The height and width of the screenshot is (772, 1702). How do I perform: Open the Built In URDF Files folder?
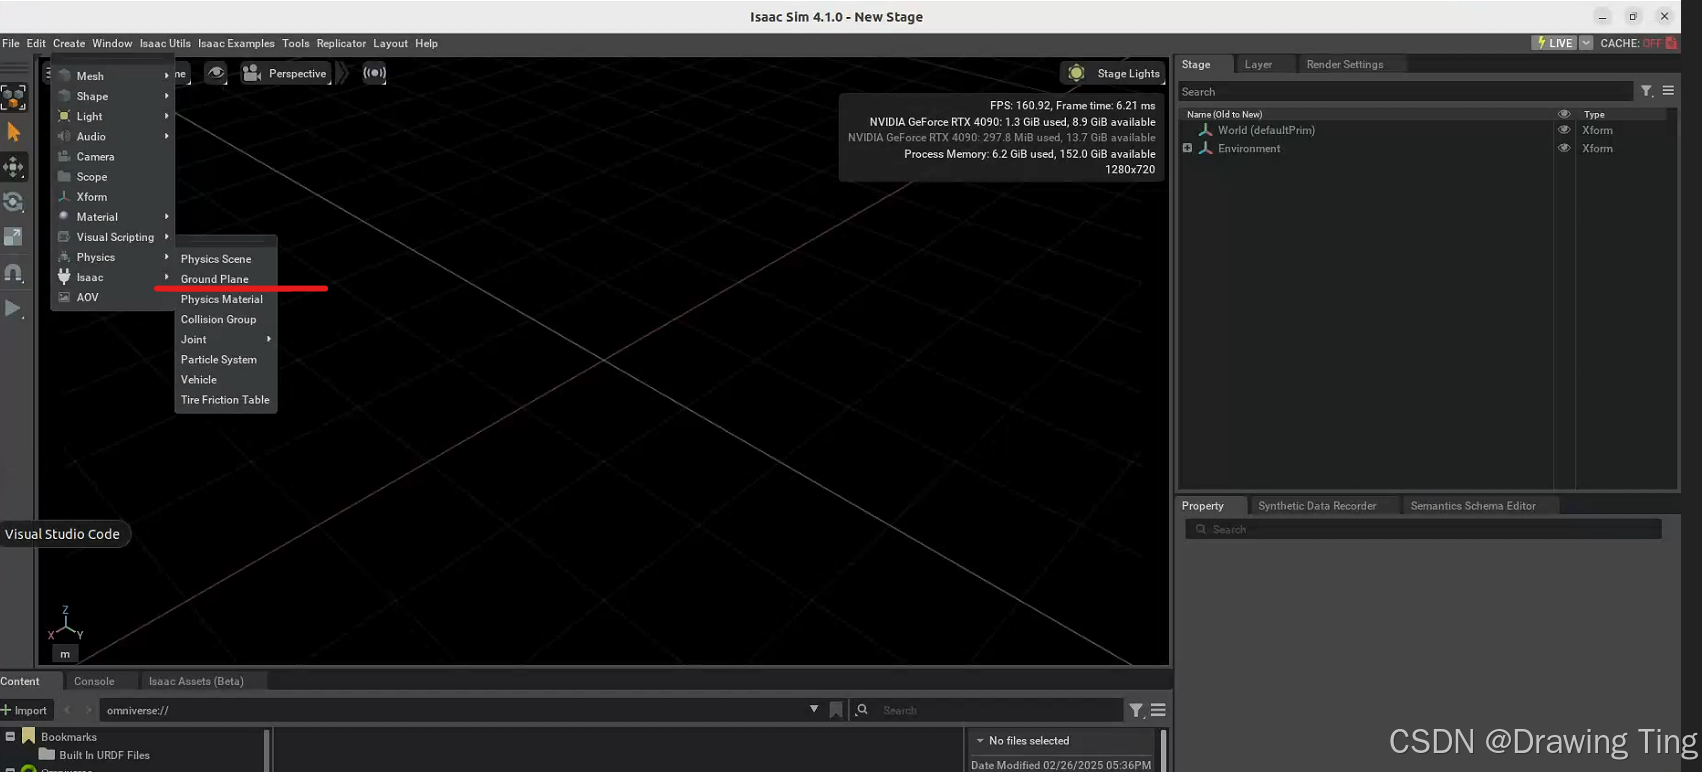104,755
